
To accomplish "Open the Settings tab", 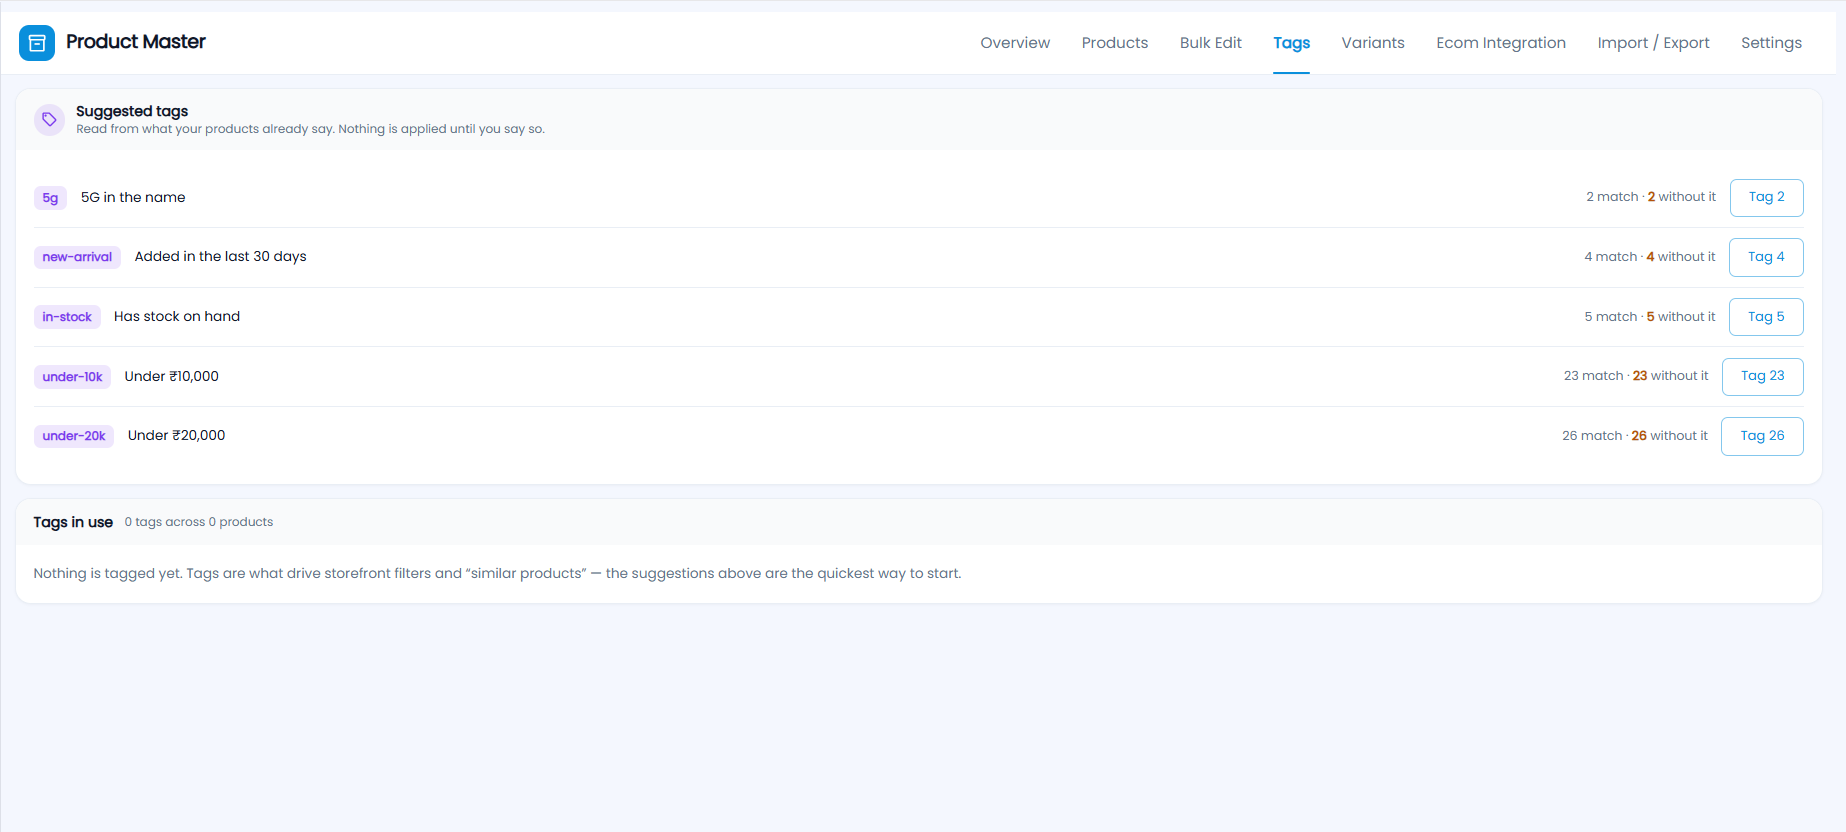I will coord(1771,43).
